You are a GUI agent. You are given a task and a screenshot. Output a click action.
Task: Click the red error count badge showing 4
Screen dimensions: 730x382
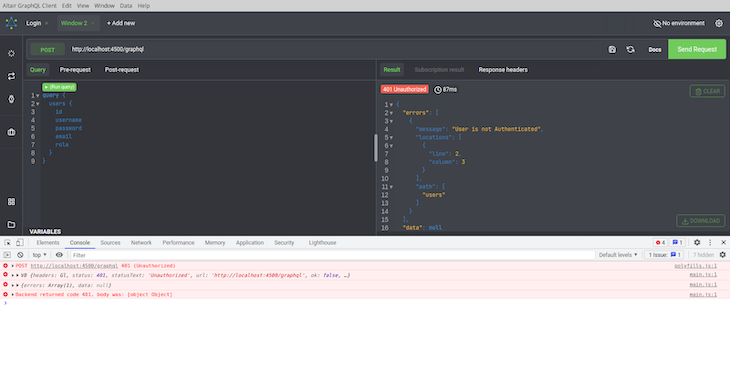[x=660, y=242]
